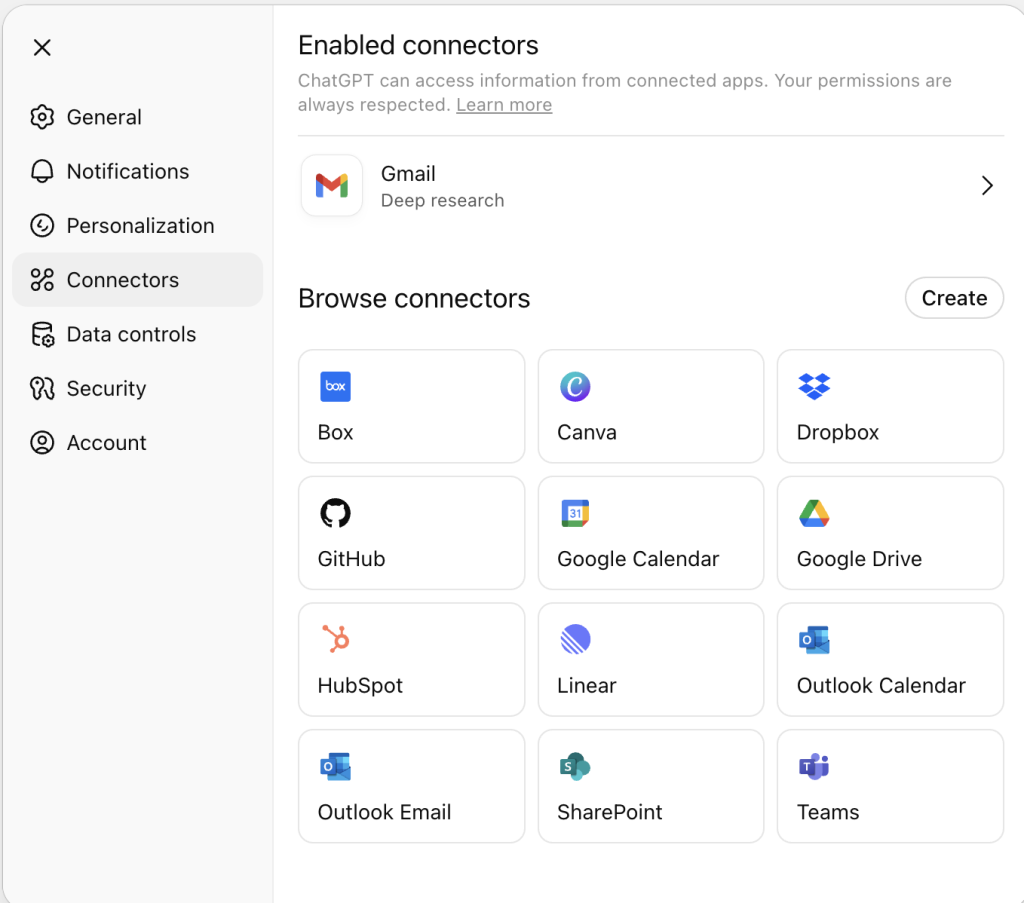Viewport: 1024px width, 903px height.
Task: Click the Create connector button
Action: [x=954, y=298]
